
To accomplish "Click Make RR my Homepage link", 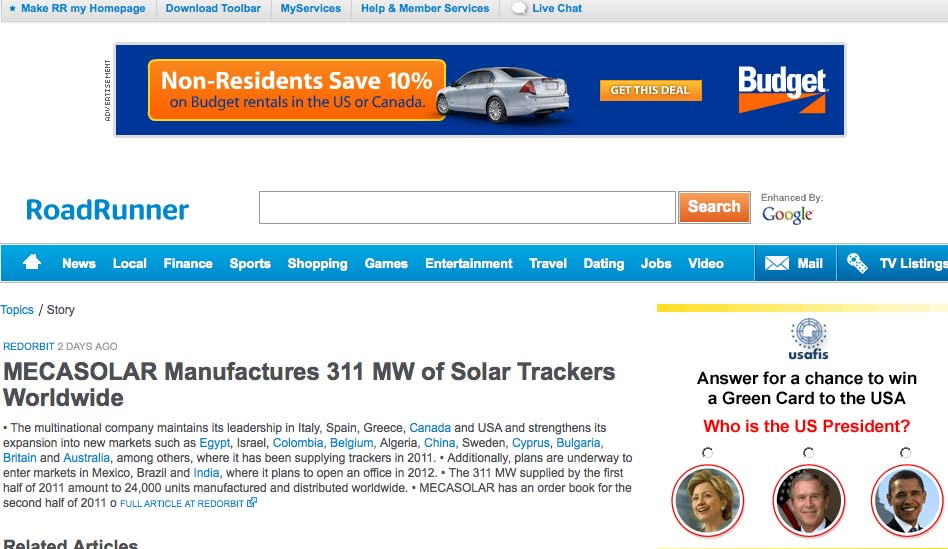I will coord(83,8).
